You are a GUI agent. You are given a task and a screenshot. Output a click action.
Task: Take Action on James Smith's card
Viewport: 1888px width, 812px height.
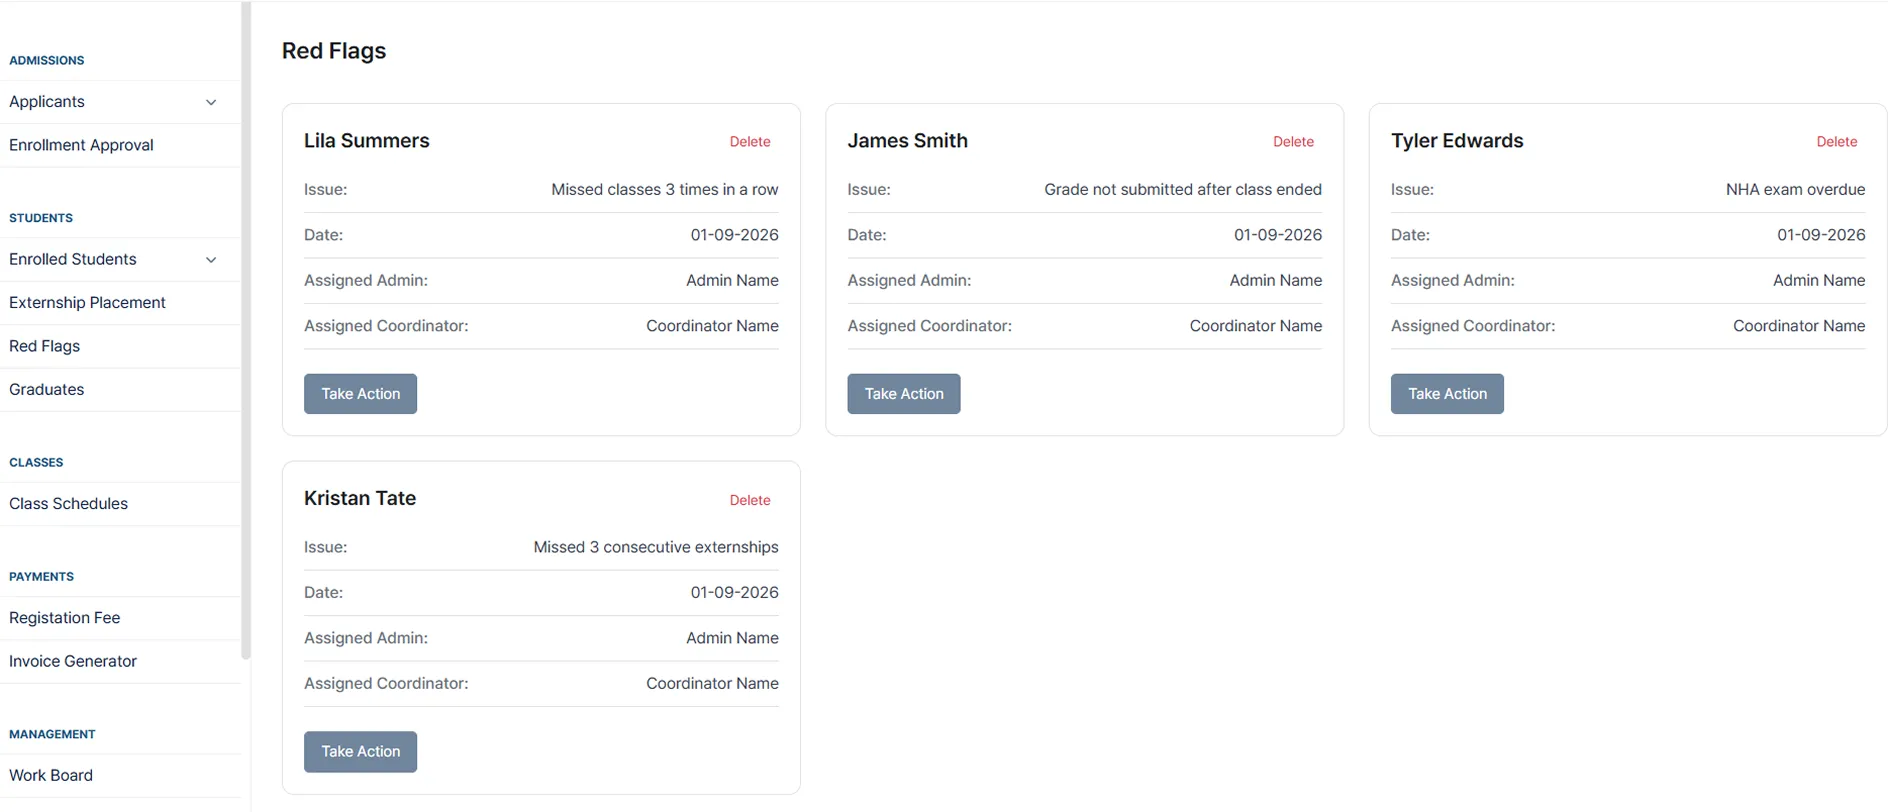click(903, 394)
